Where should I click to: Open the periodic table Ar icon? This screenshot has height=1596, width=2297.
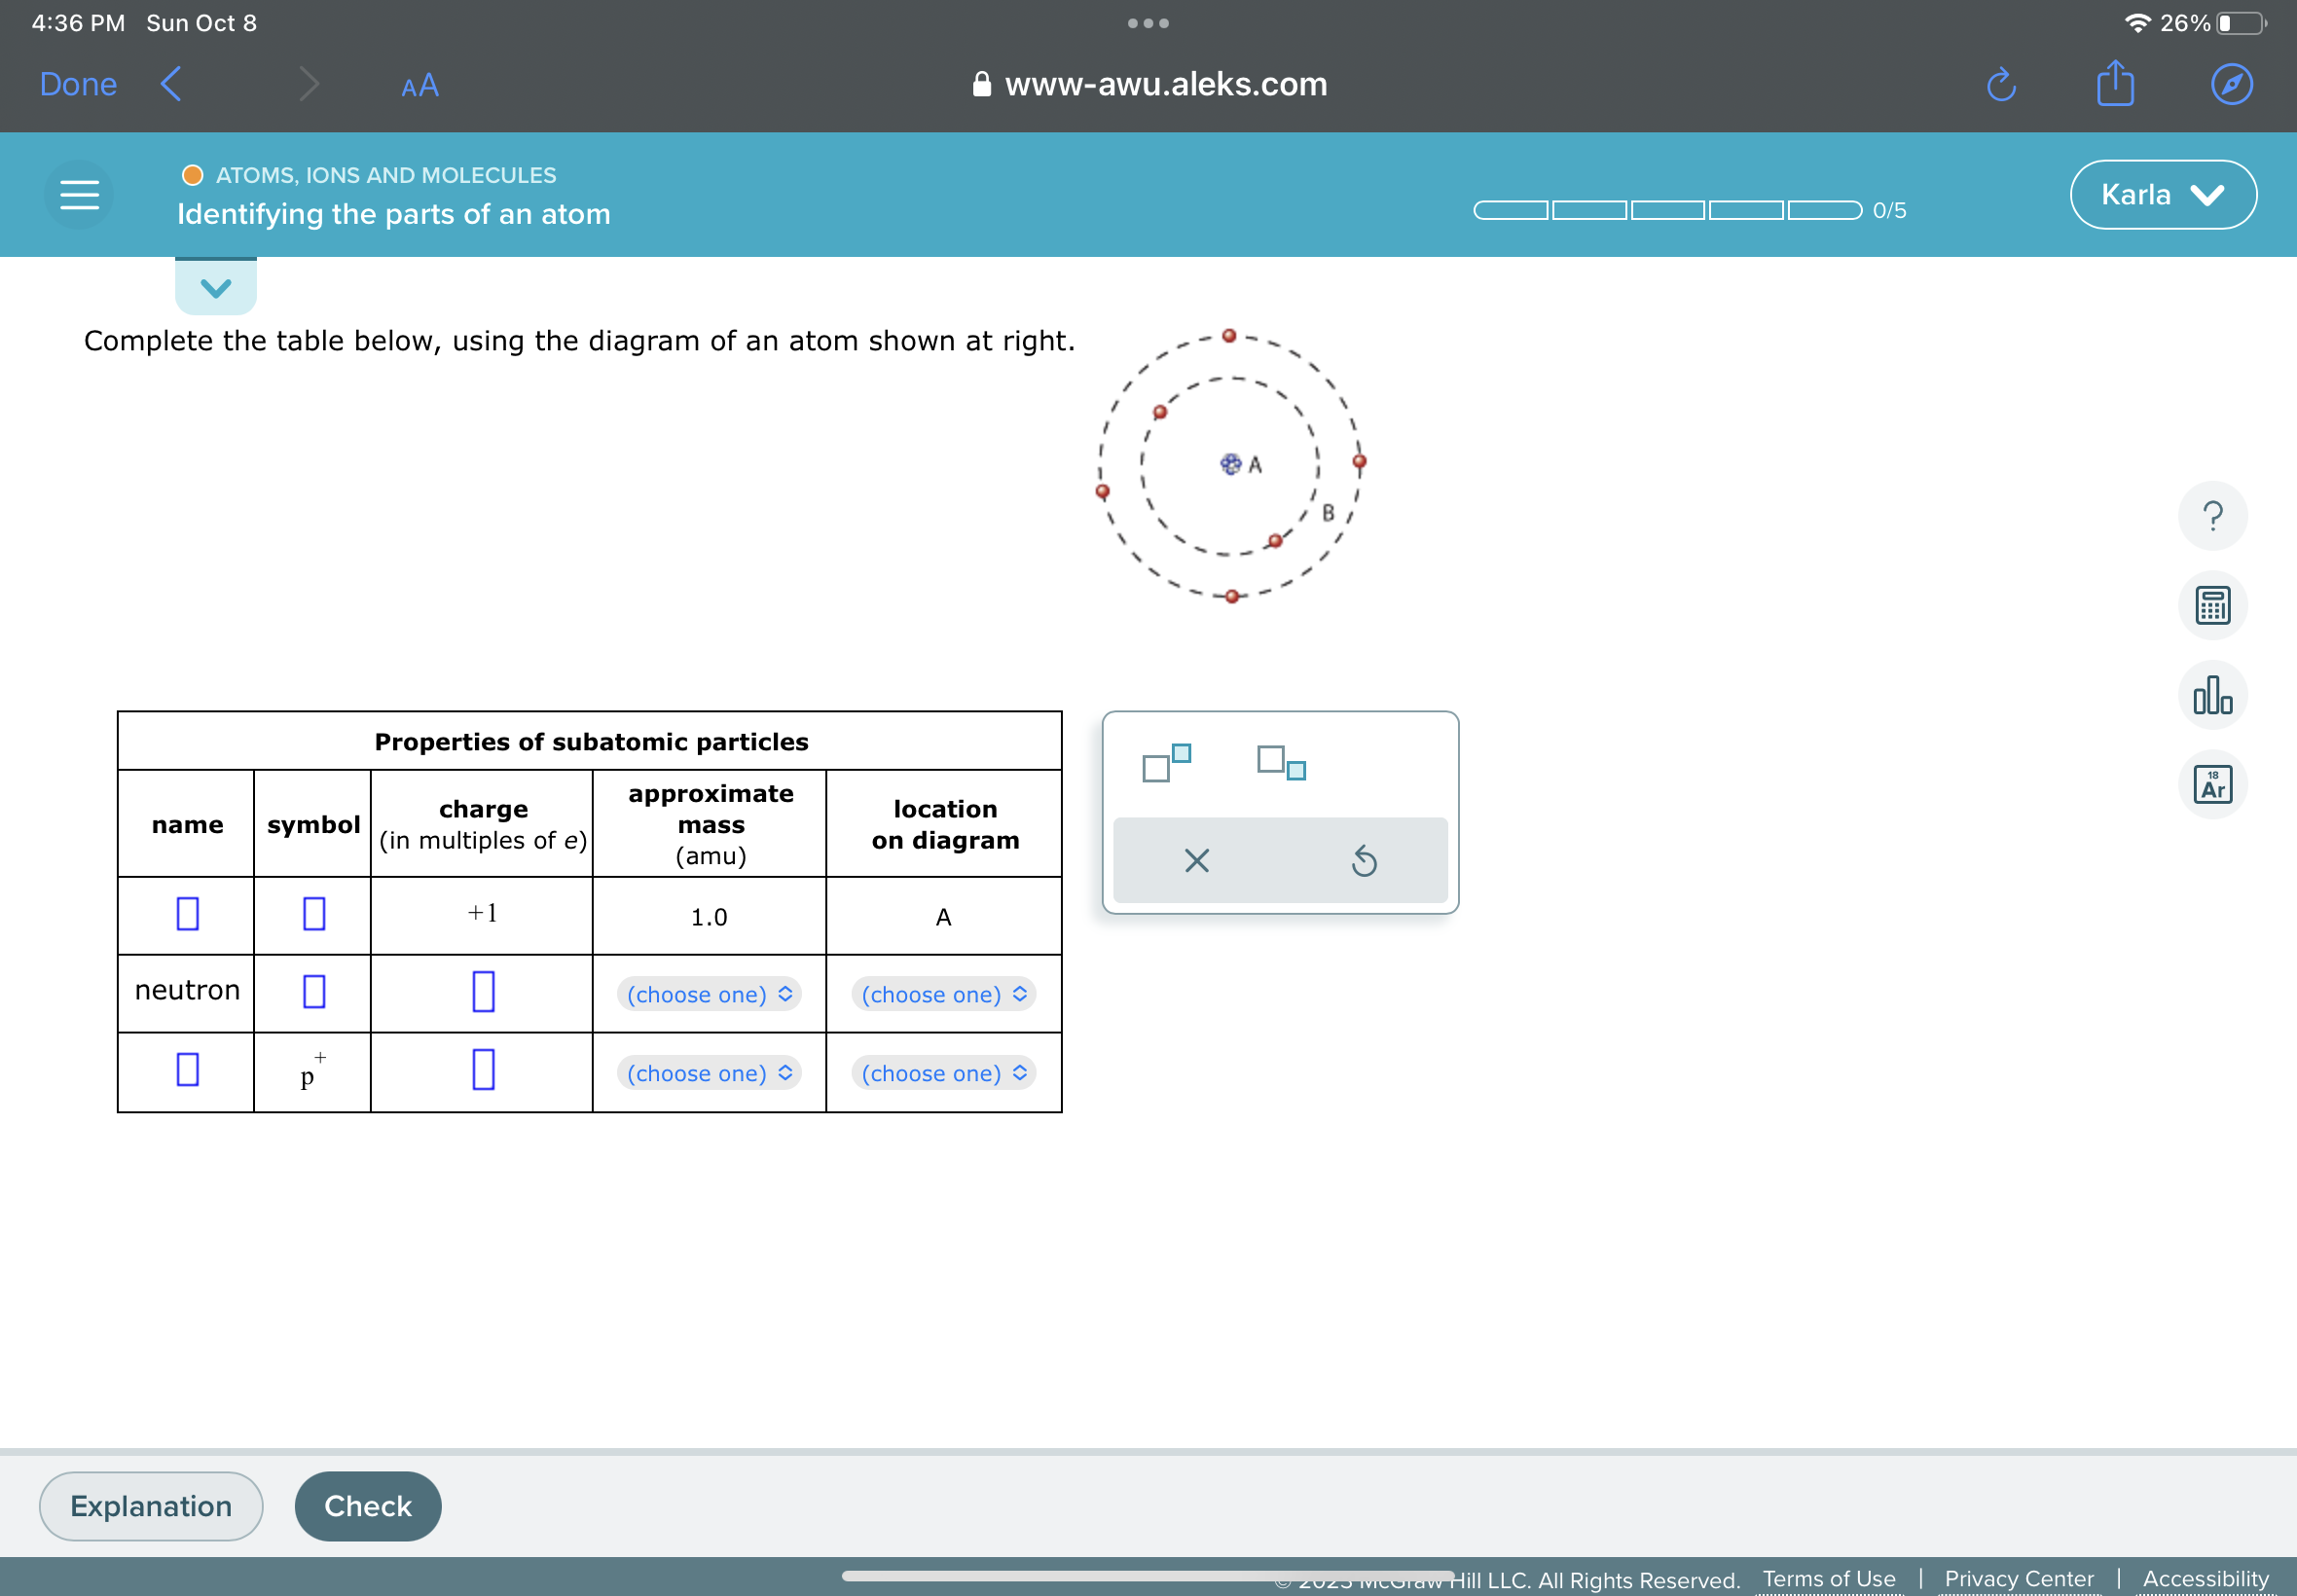tap(2212, 786)
